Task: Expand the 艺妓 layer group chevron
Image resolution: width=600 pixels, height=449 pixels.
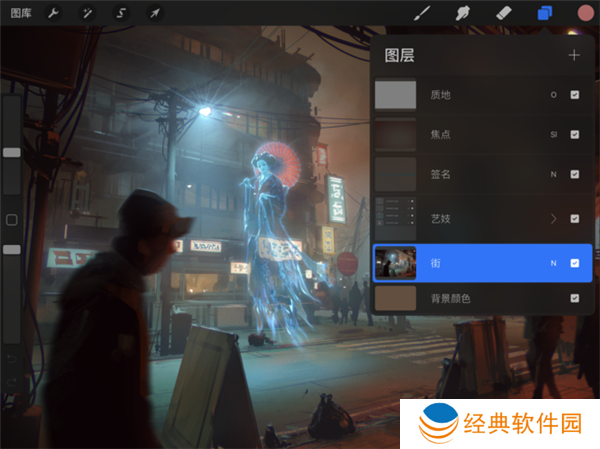Action: click(553, 218)
